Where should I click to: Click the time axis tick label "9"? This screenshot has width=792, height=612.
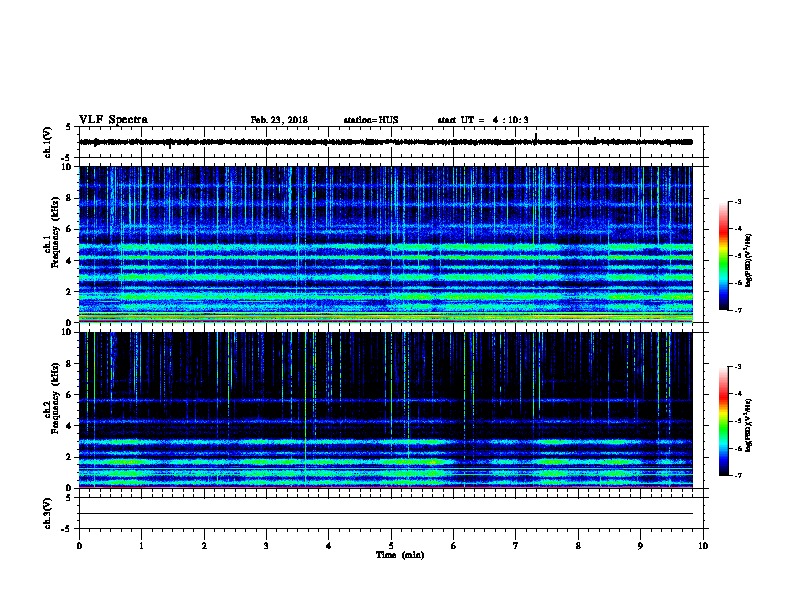[x=640, y=546]
